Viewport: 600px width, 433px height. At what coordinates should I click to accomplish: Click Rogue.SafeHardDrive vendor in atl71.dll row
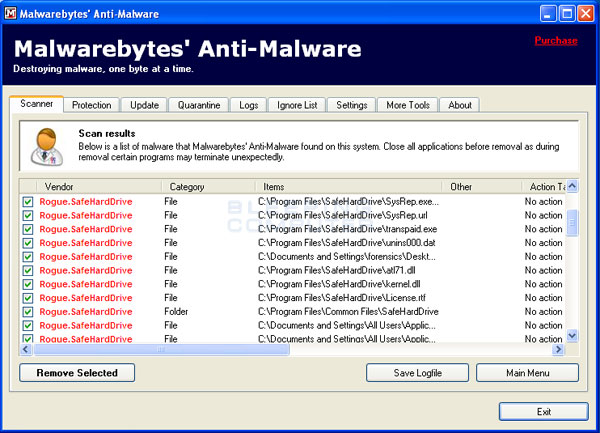pyautogui.click(x=86, y=270)
